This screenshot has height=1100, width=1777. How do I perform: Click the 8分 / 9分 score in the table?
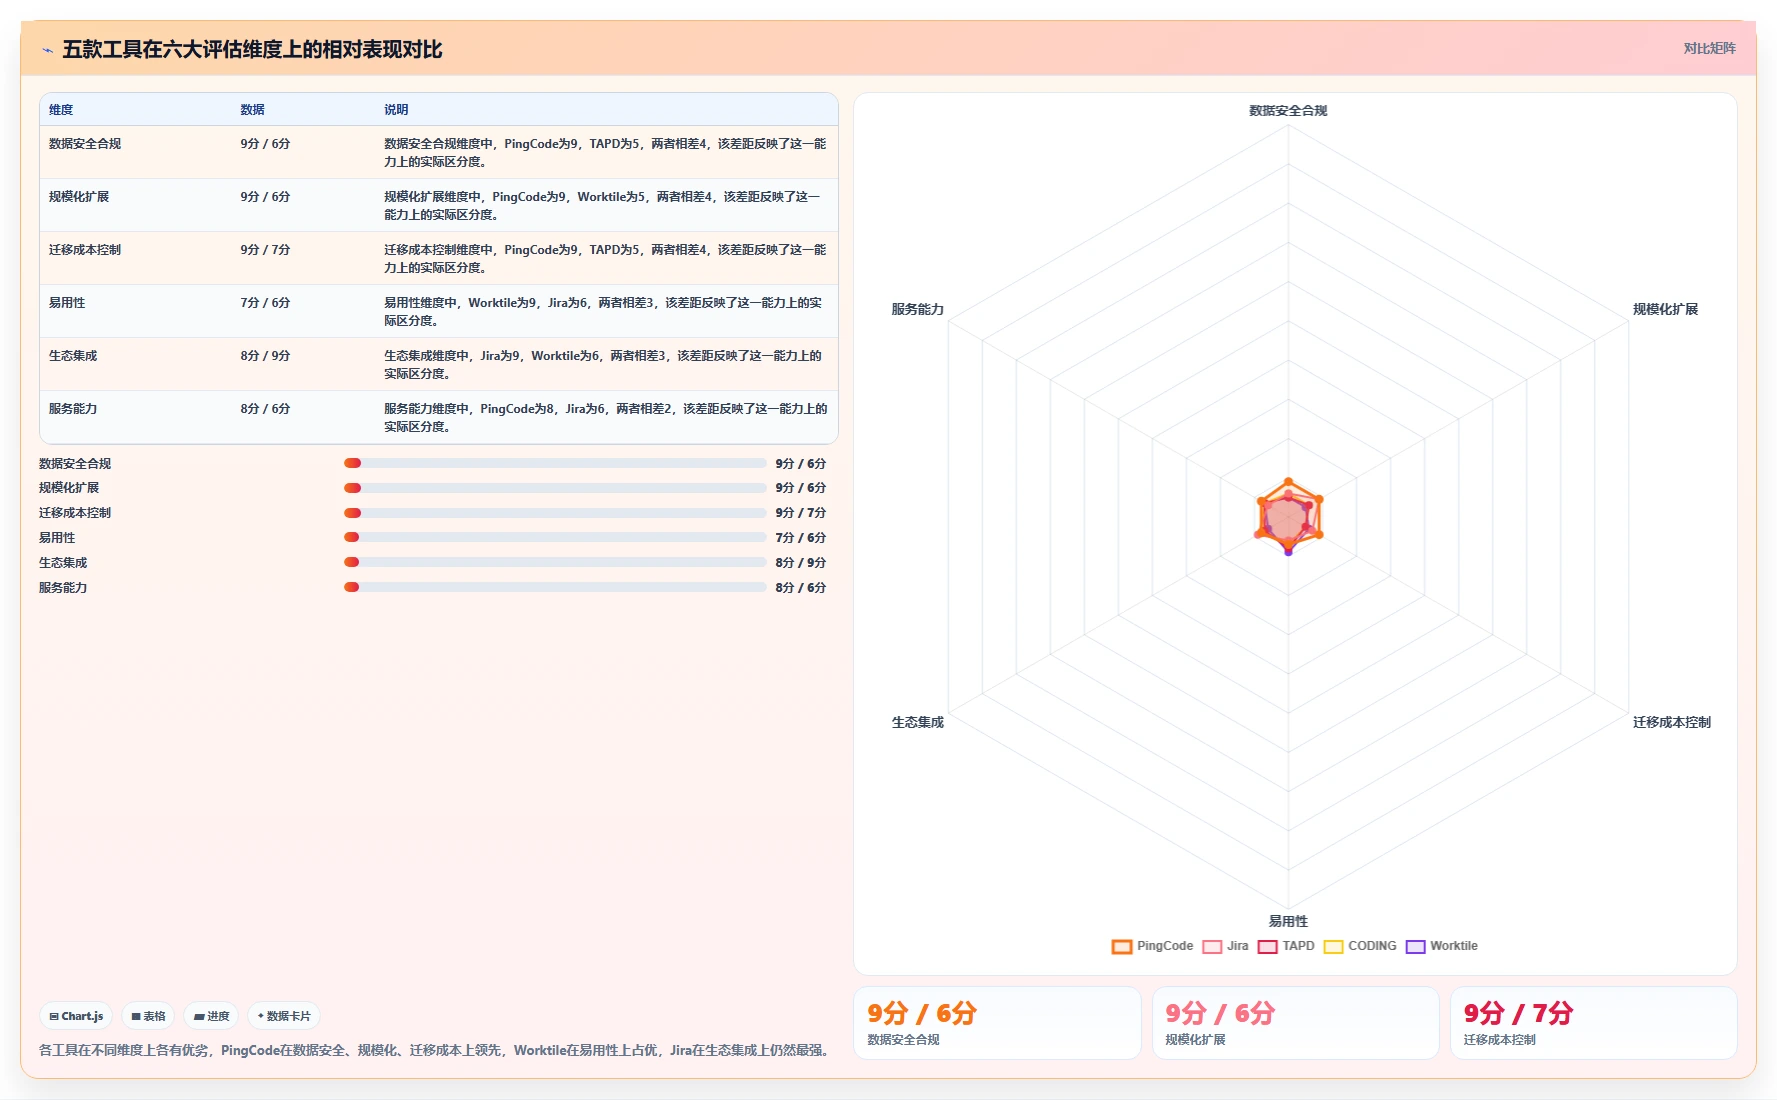265,356
